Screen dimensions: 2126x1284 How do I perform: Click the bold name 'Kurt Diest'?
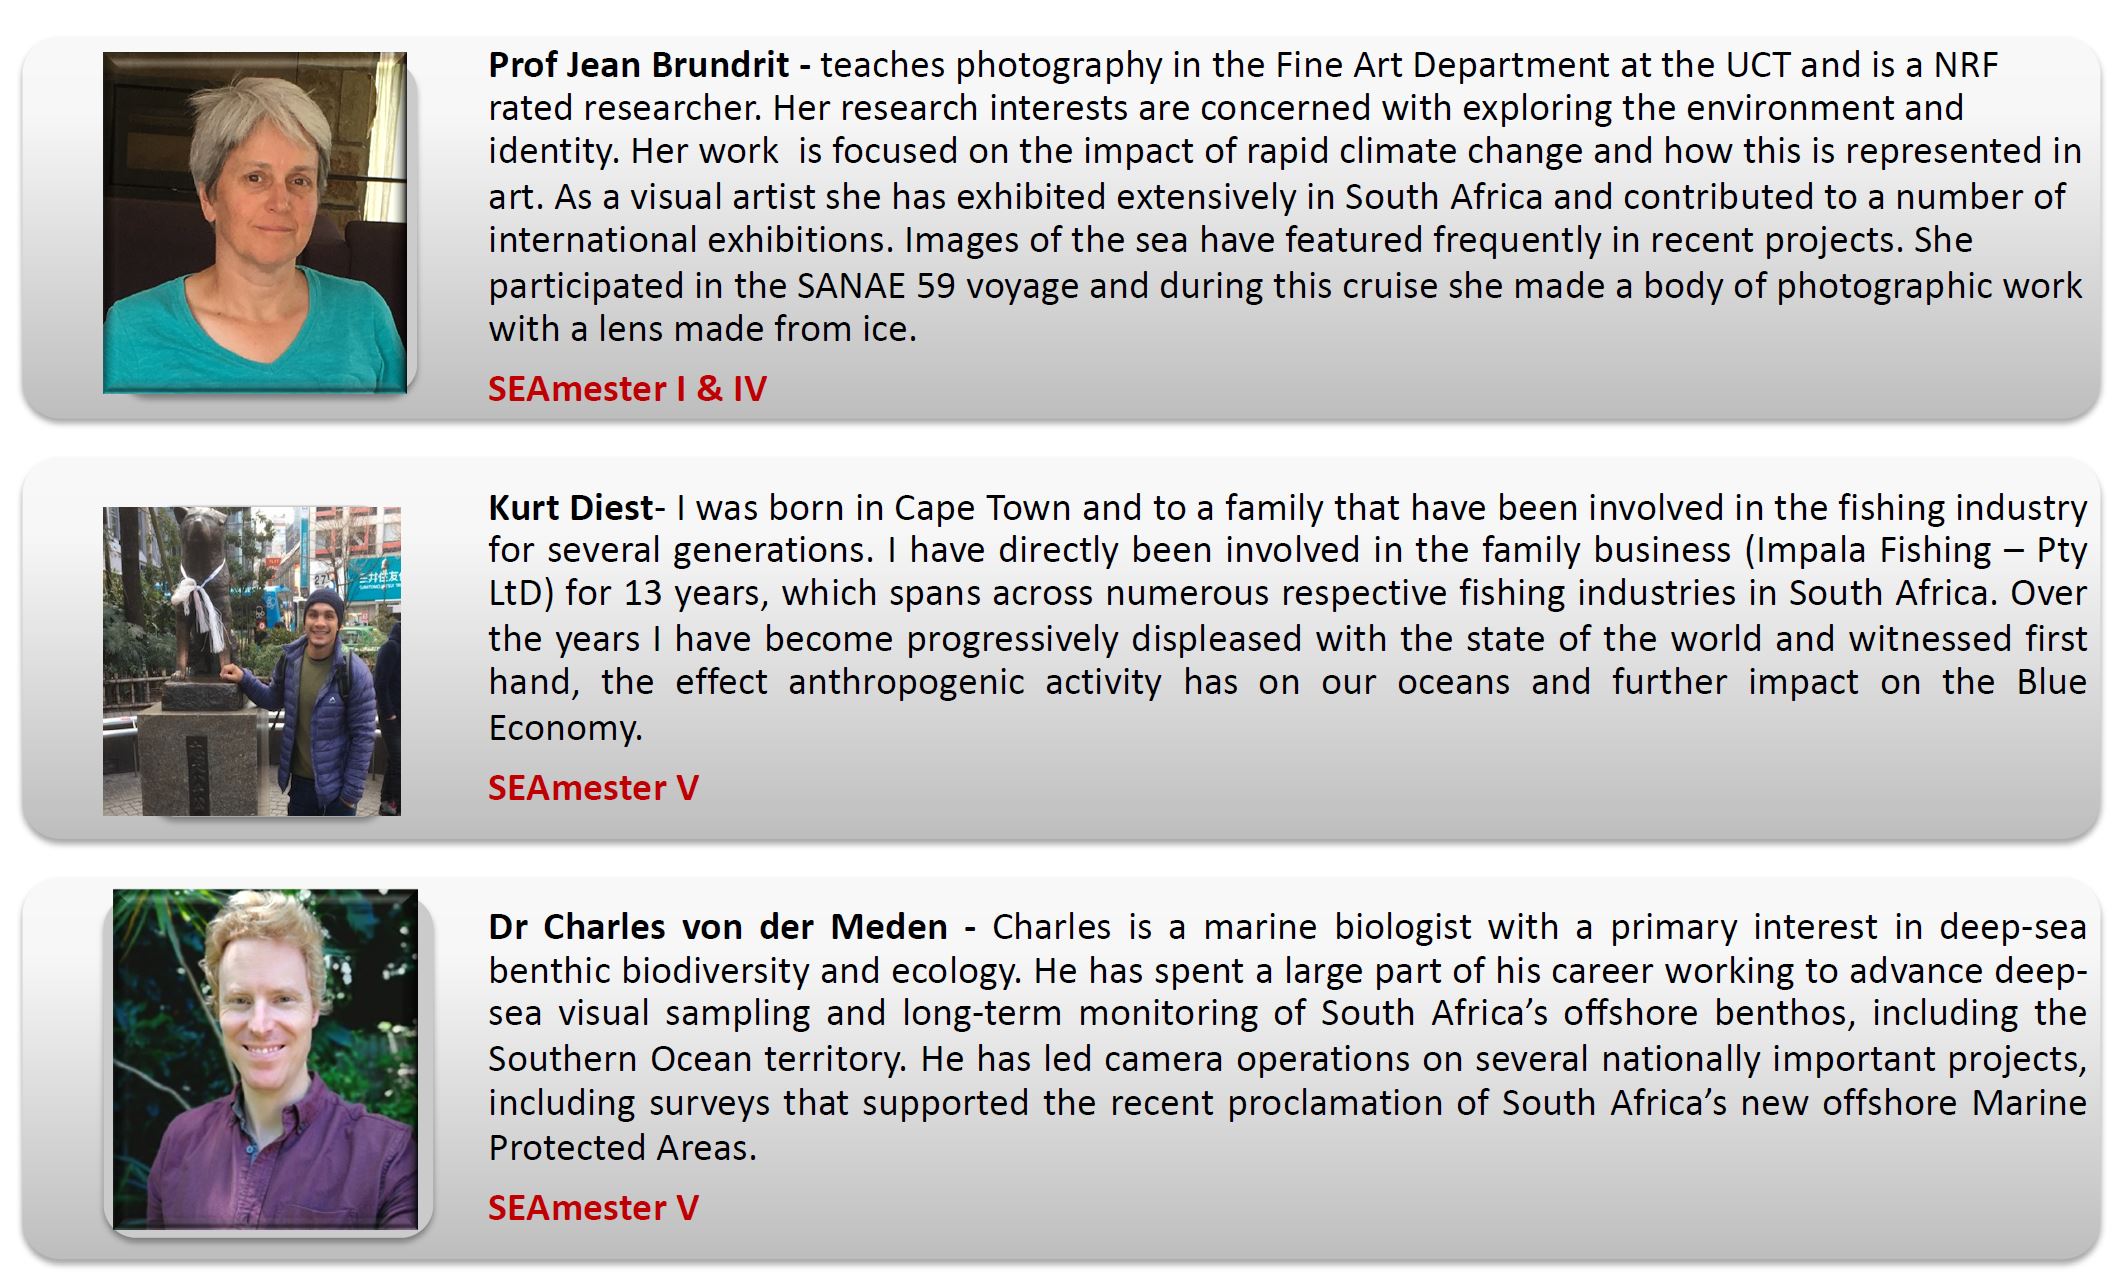click(x=571, y=508)
